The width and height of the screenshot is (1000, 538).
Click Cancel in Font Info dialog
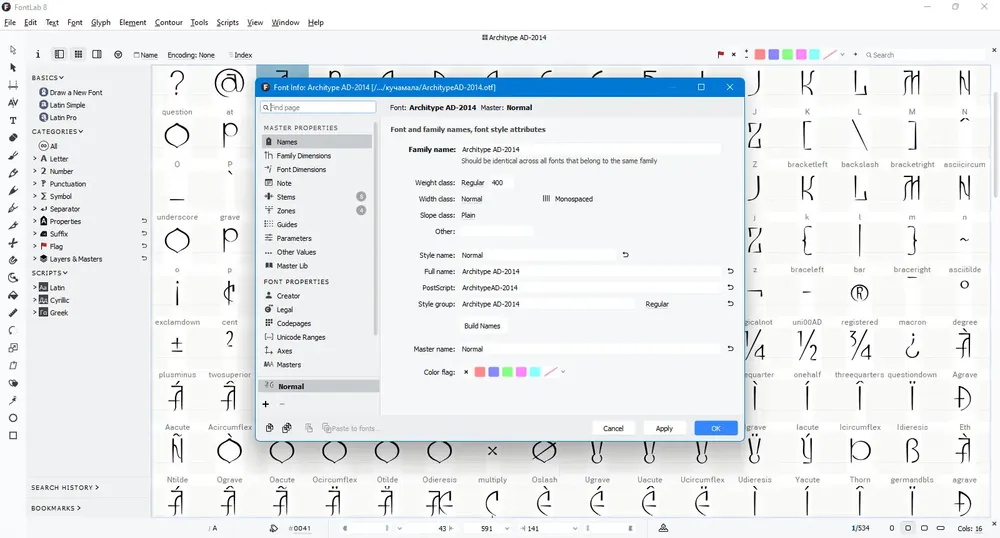click(x=613, y=428)
